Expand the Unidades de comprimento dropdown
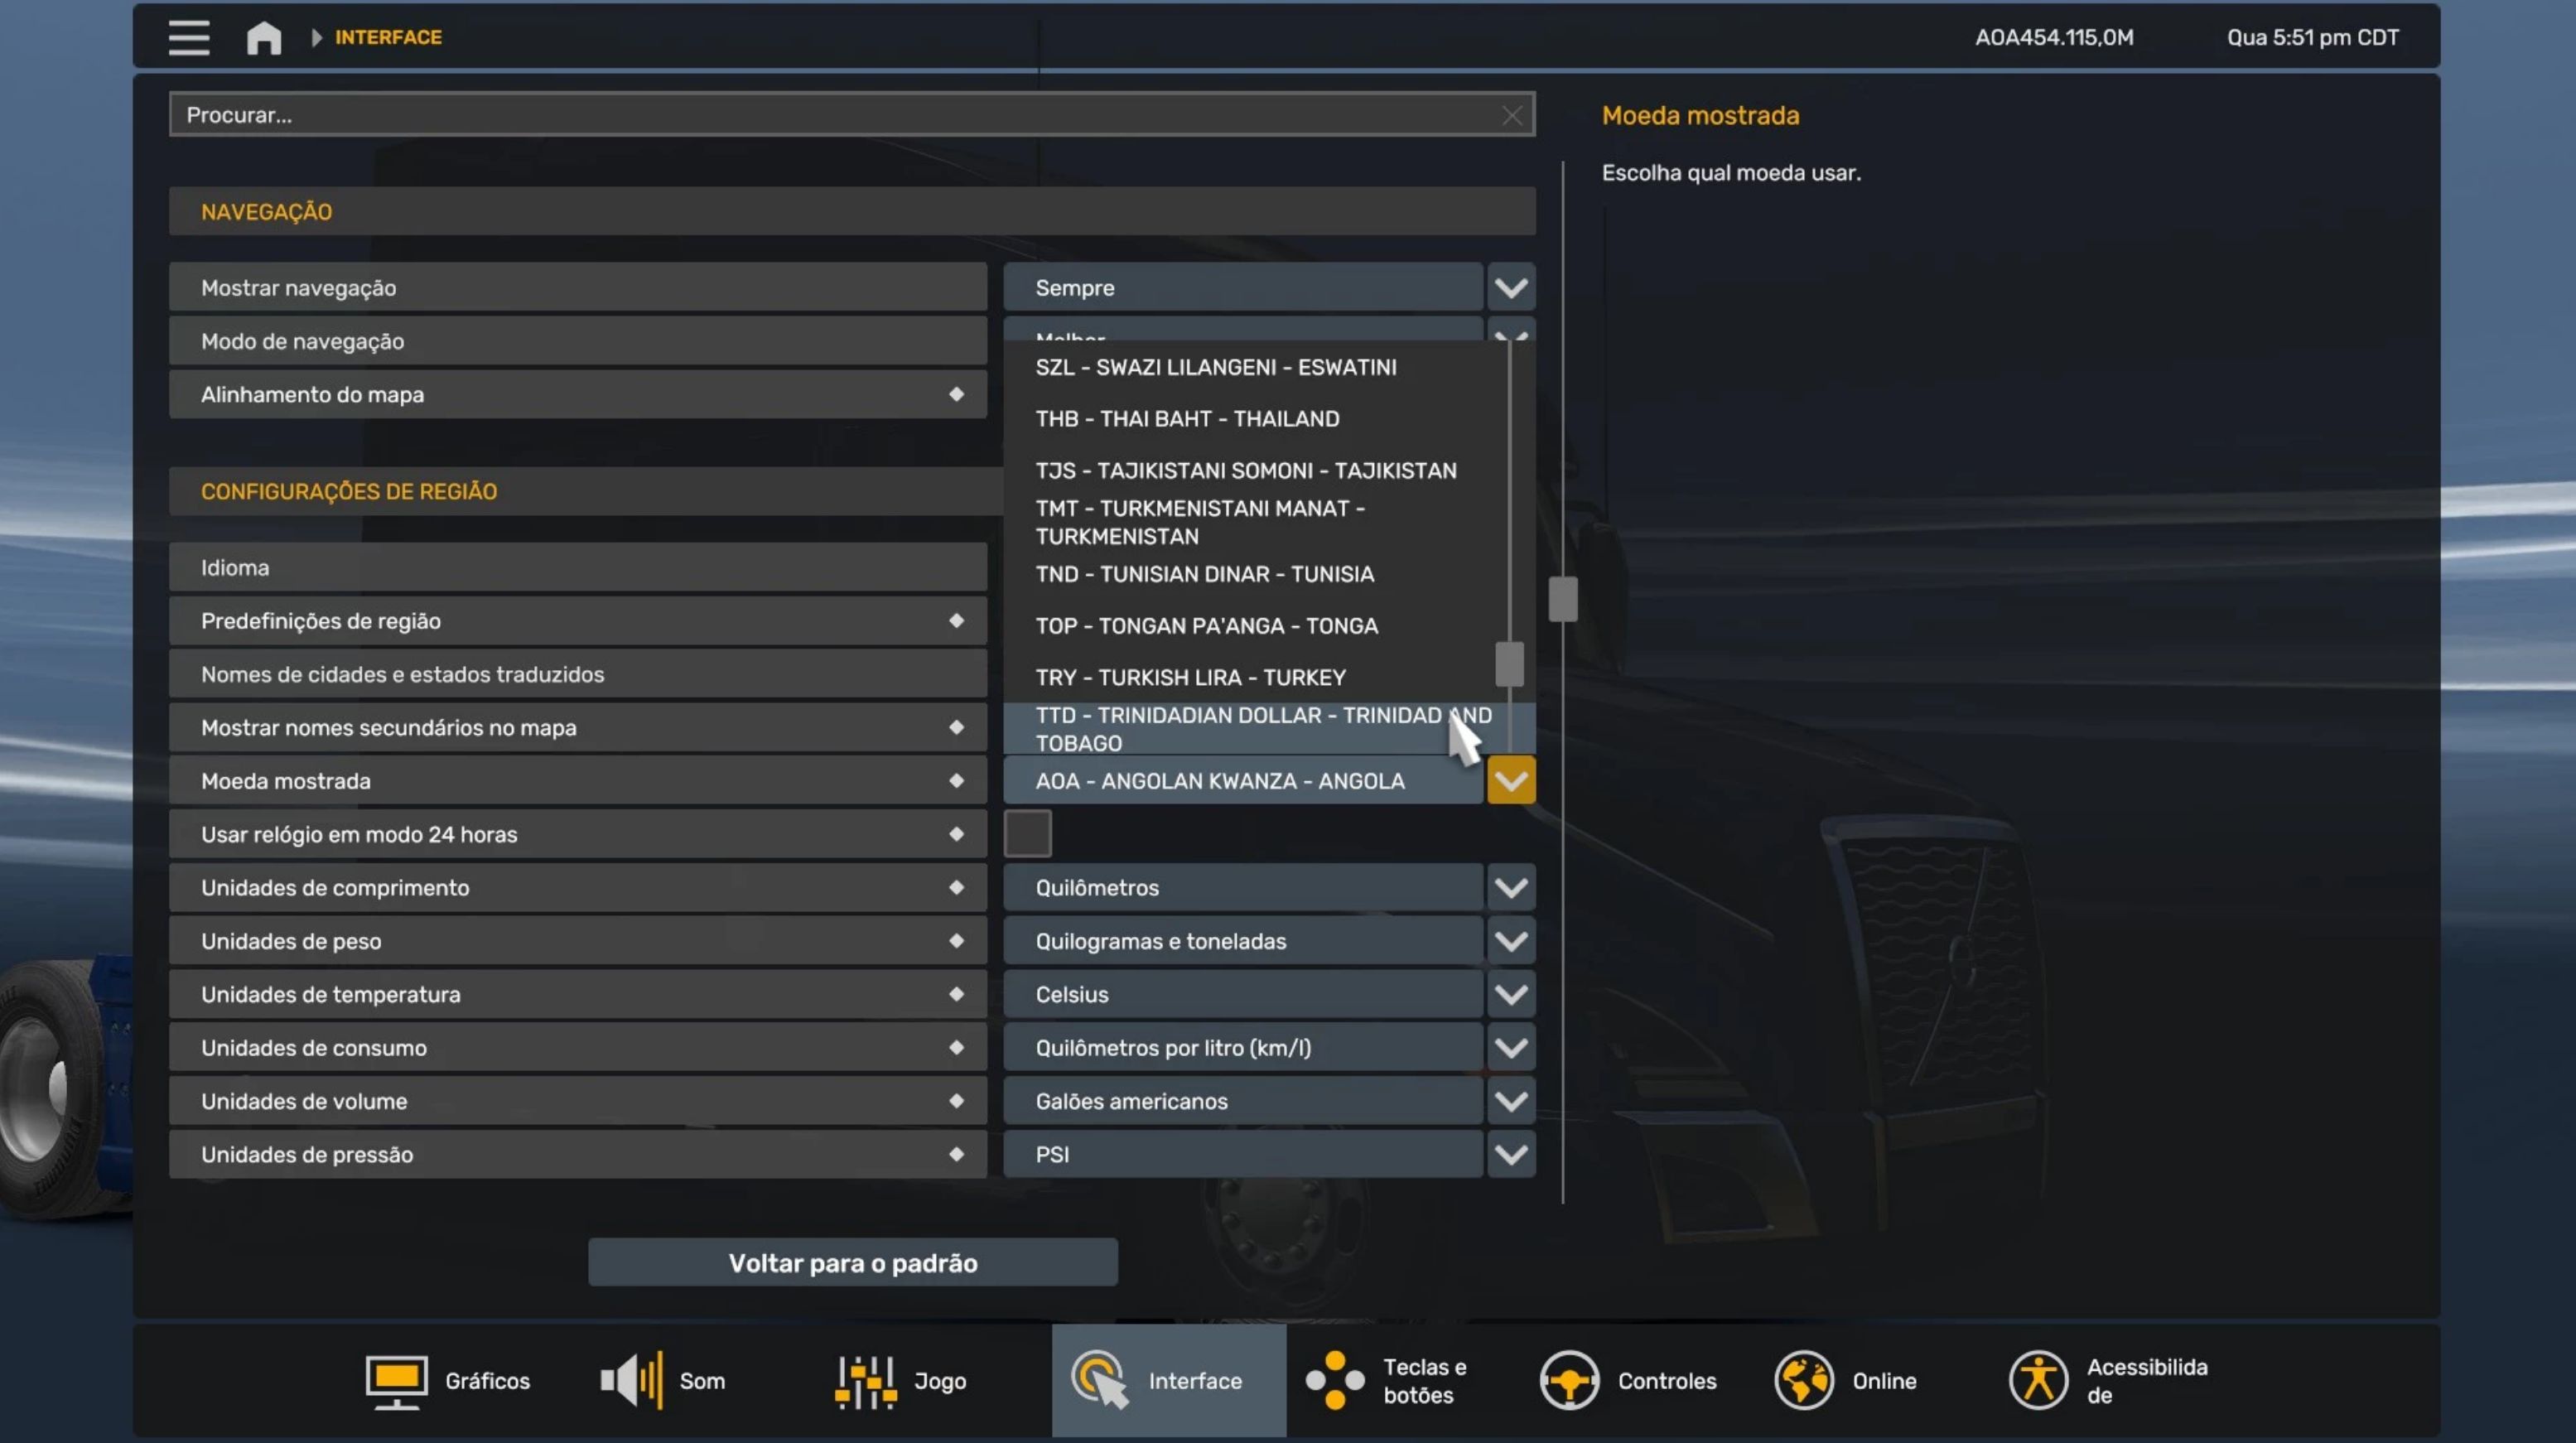Image resolution: width=2576 pixels, height=1443 pixels. click(1510, 888)
